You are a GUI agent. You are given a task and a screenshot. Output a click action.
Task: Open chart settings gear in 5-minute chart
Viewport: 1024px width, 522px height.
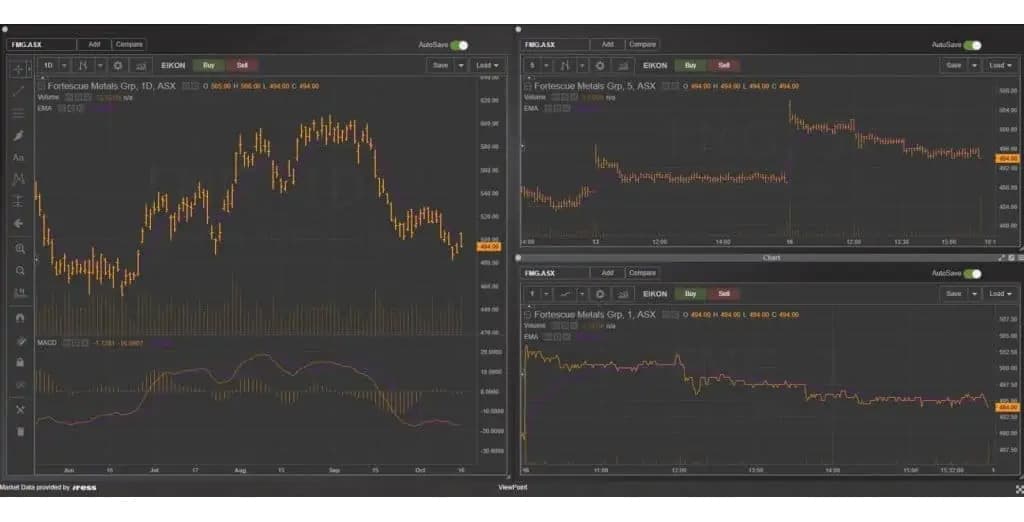tap(600, 65)
